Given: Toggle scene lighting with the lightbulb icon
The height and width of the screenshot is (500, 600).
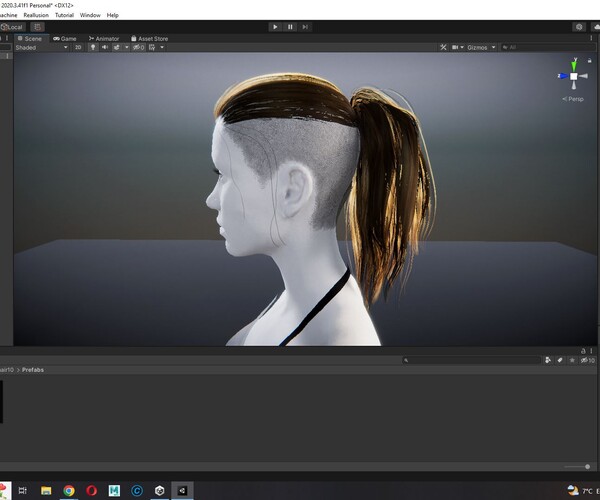Looking at the screenshot, I should 93,47.
